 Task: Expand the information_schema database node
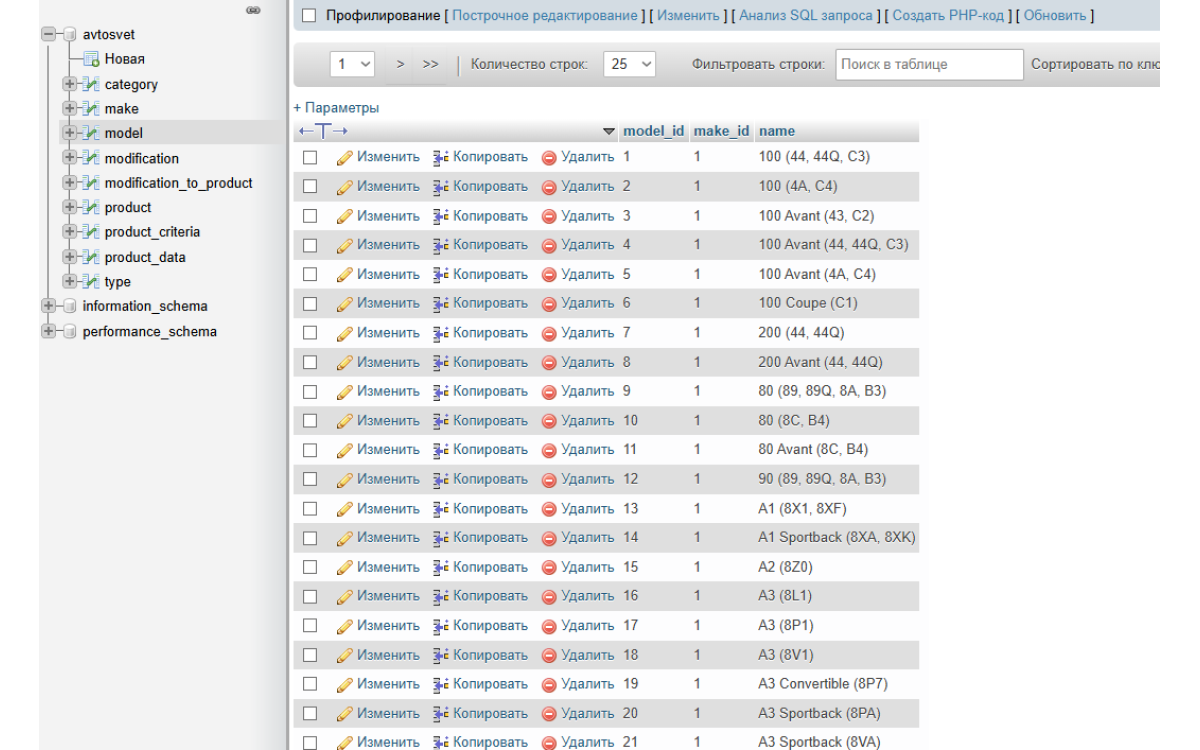[x=48, y=306]
